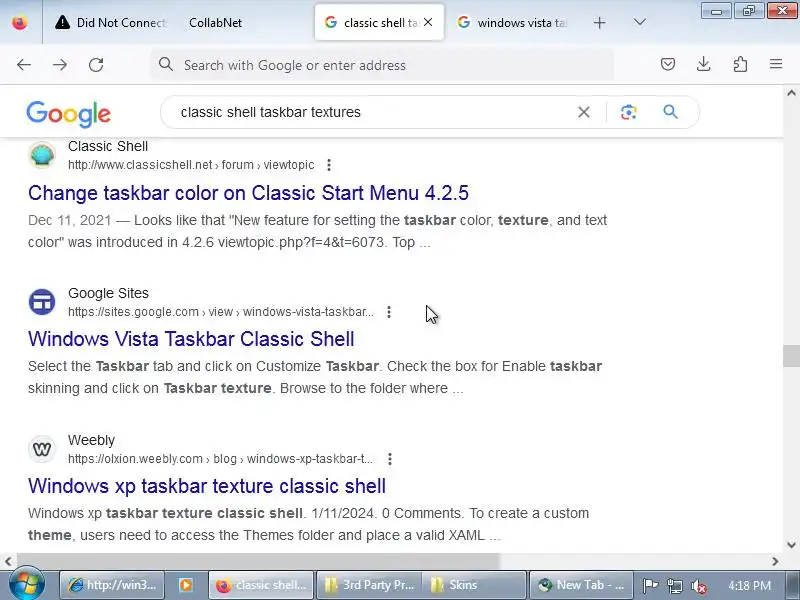Click the sites.google.com URL breadcrumb
The image size is (800, 600).
[x=221, y=312]
